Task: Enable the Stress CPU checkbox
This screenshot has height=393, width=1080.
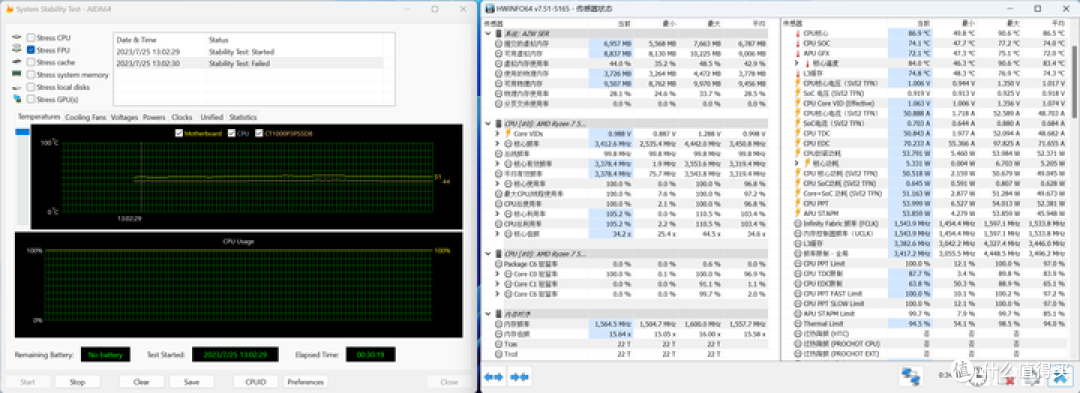Action: (30, 38)
